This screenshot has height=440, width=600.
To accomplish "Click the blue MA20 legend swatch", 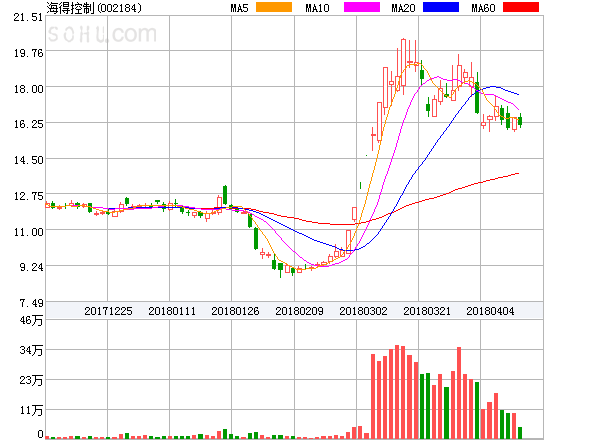I will (x=441, y=7).
